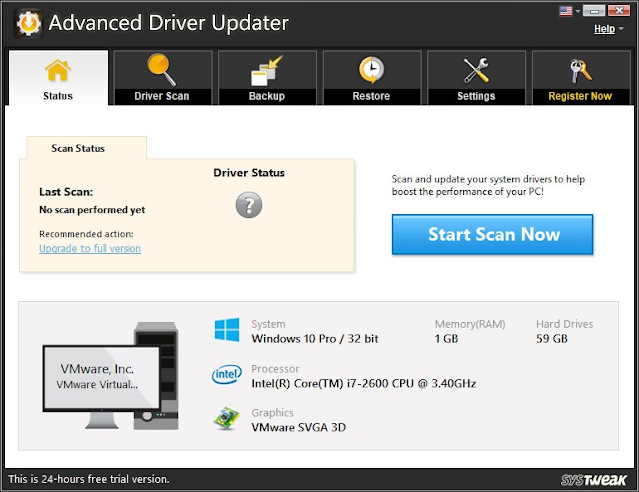
Task: Click the VMware computer illustration
Action: (x=110, y=375)
